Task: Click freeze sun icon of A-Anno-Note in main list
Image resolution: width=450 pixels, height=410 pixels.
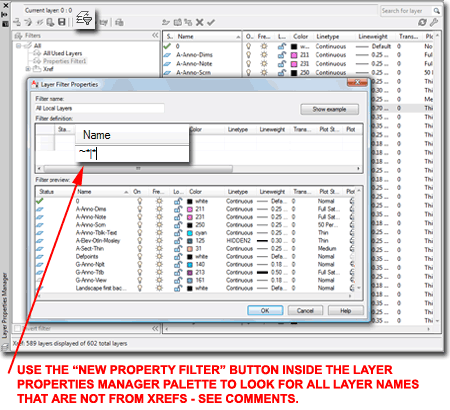Action: coord(264,64)
